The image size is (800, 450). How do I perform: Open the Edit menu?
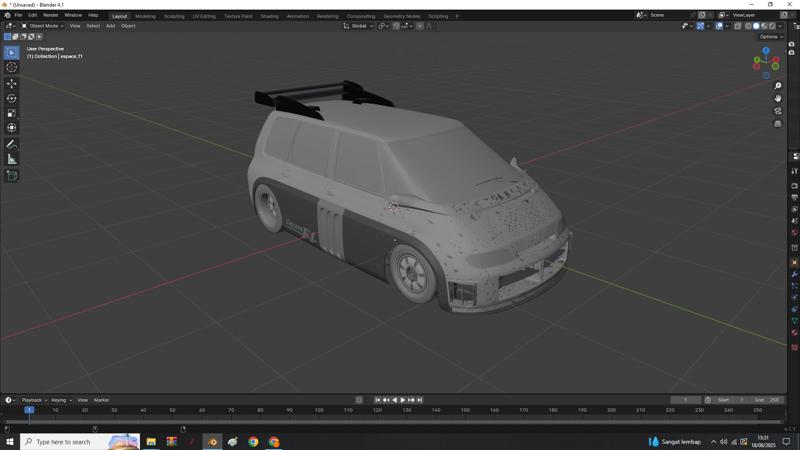(32, 15)
